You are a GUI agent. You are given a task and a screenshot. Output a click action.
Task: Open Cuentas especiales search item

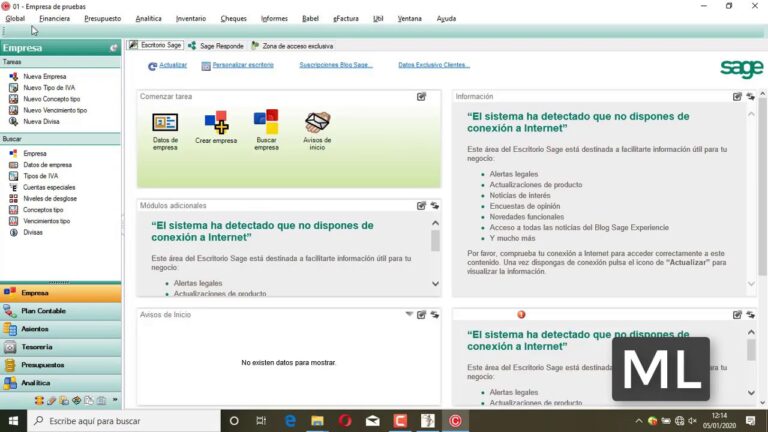pos(49,187)
